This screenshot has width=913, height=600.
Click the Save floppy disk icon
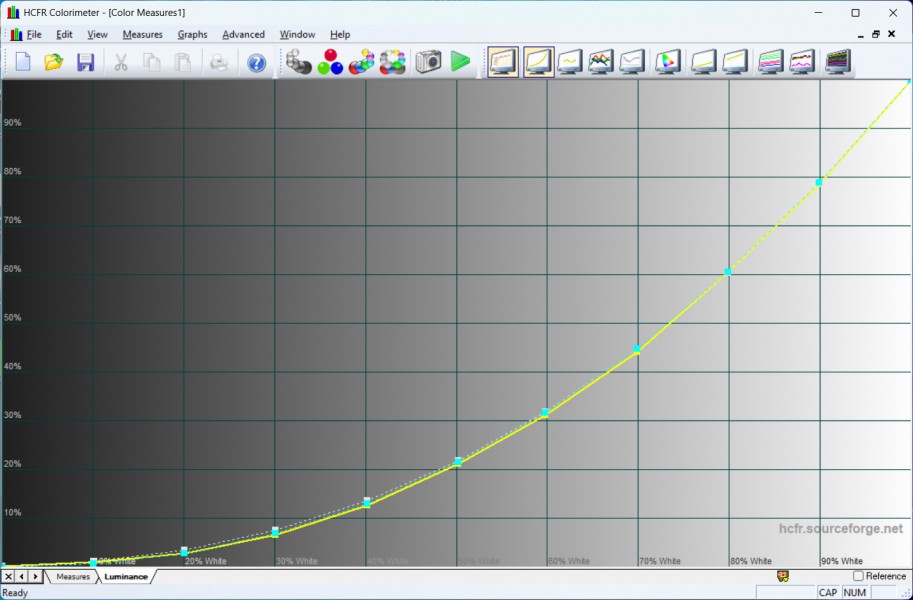point(85,62)
